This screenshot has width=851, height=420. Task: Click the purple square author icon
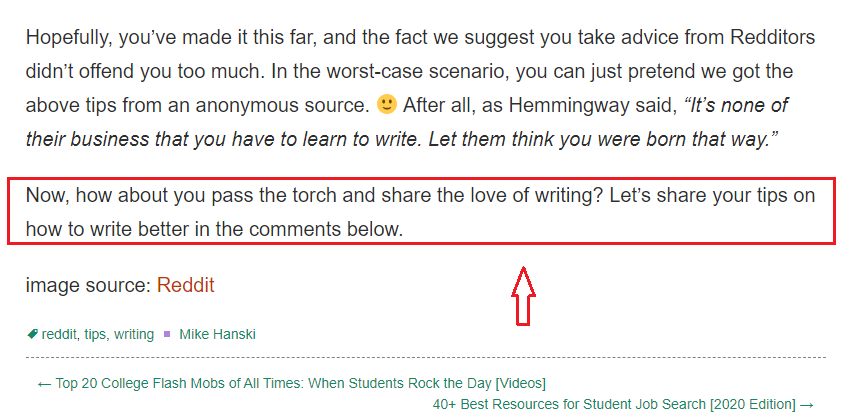(167, 334)
